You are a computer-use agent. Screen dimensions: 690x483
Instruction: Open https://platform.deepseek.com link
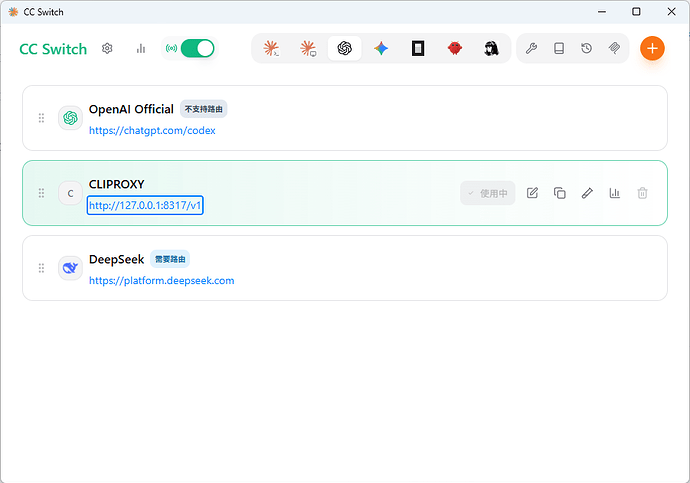click(x=161, y=281)
